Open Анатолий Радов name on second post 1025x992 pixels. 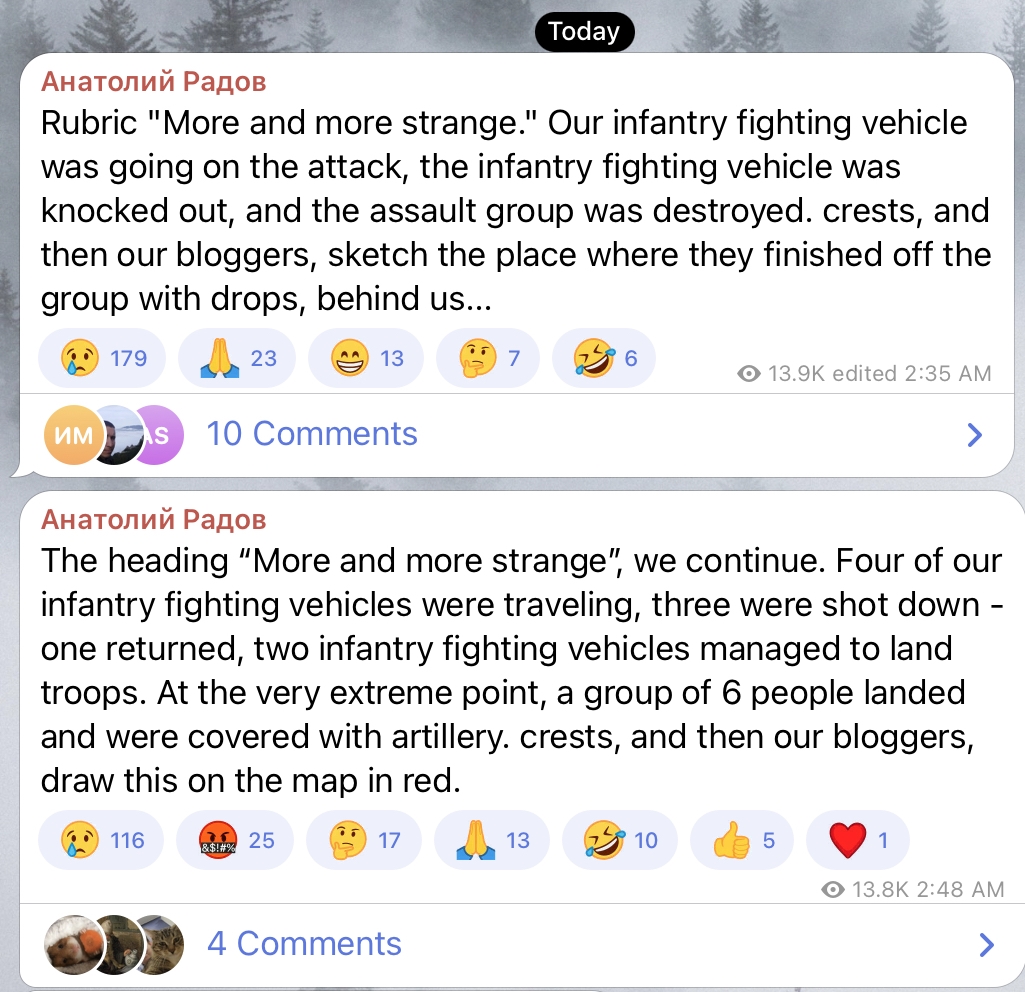click(154, 519)
